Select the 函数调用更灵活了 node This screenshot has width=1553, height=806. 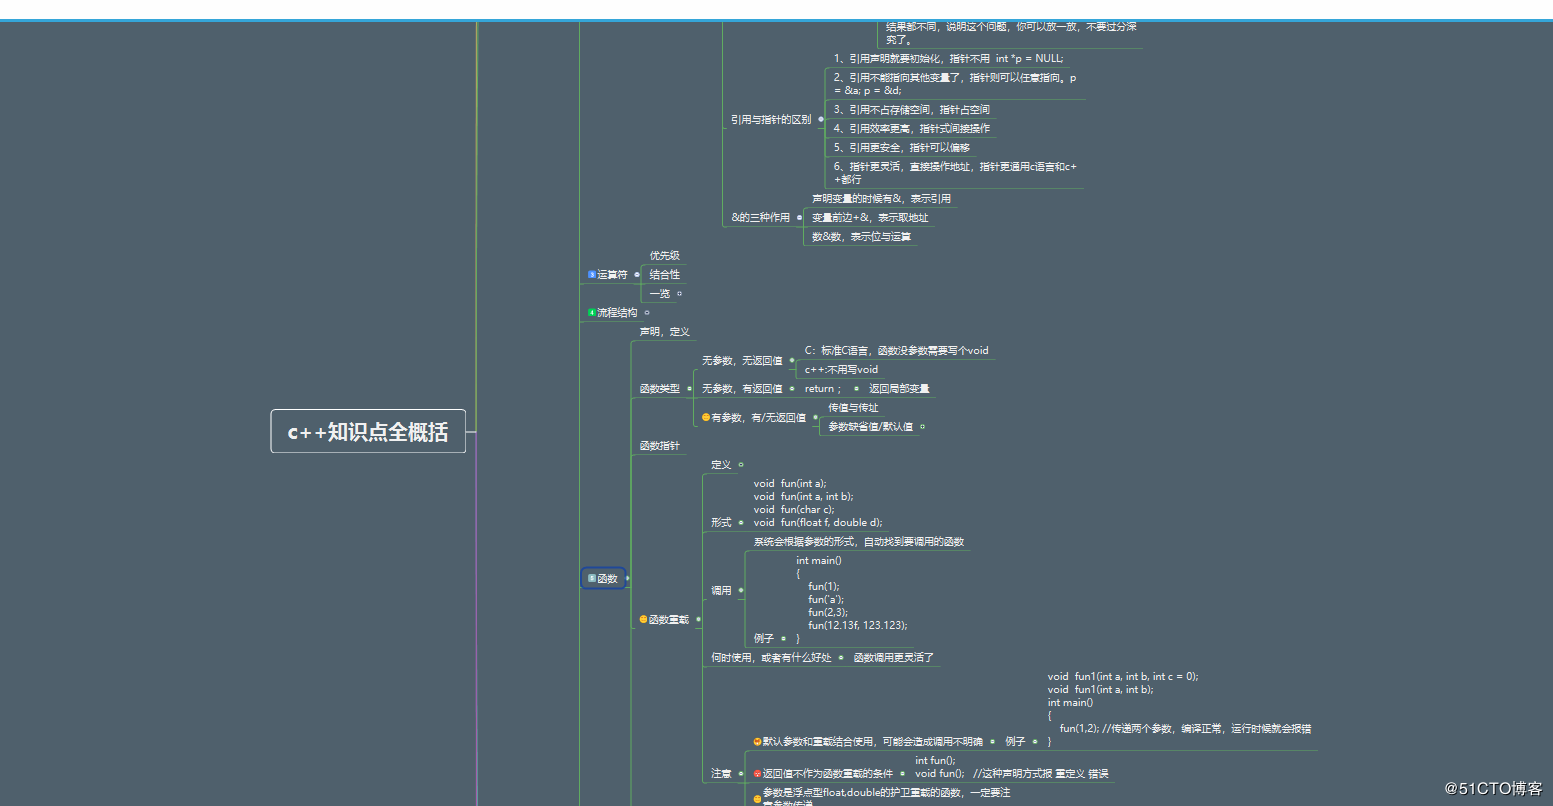pyautogui.click(x=893, y=657)
